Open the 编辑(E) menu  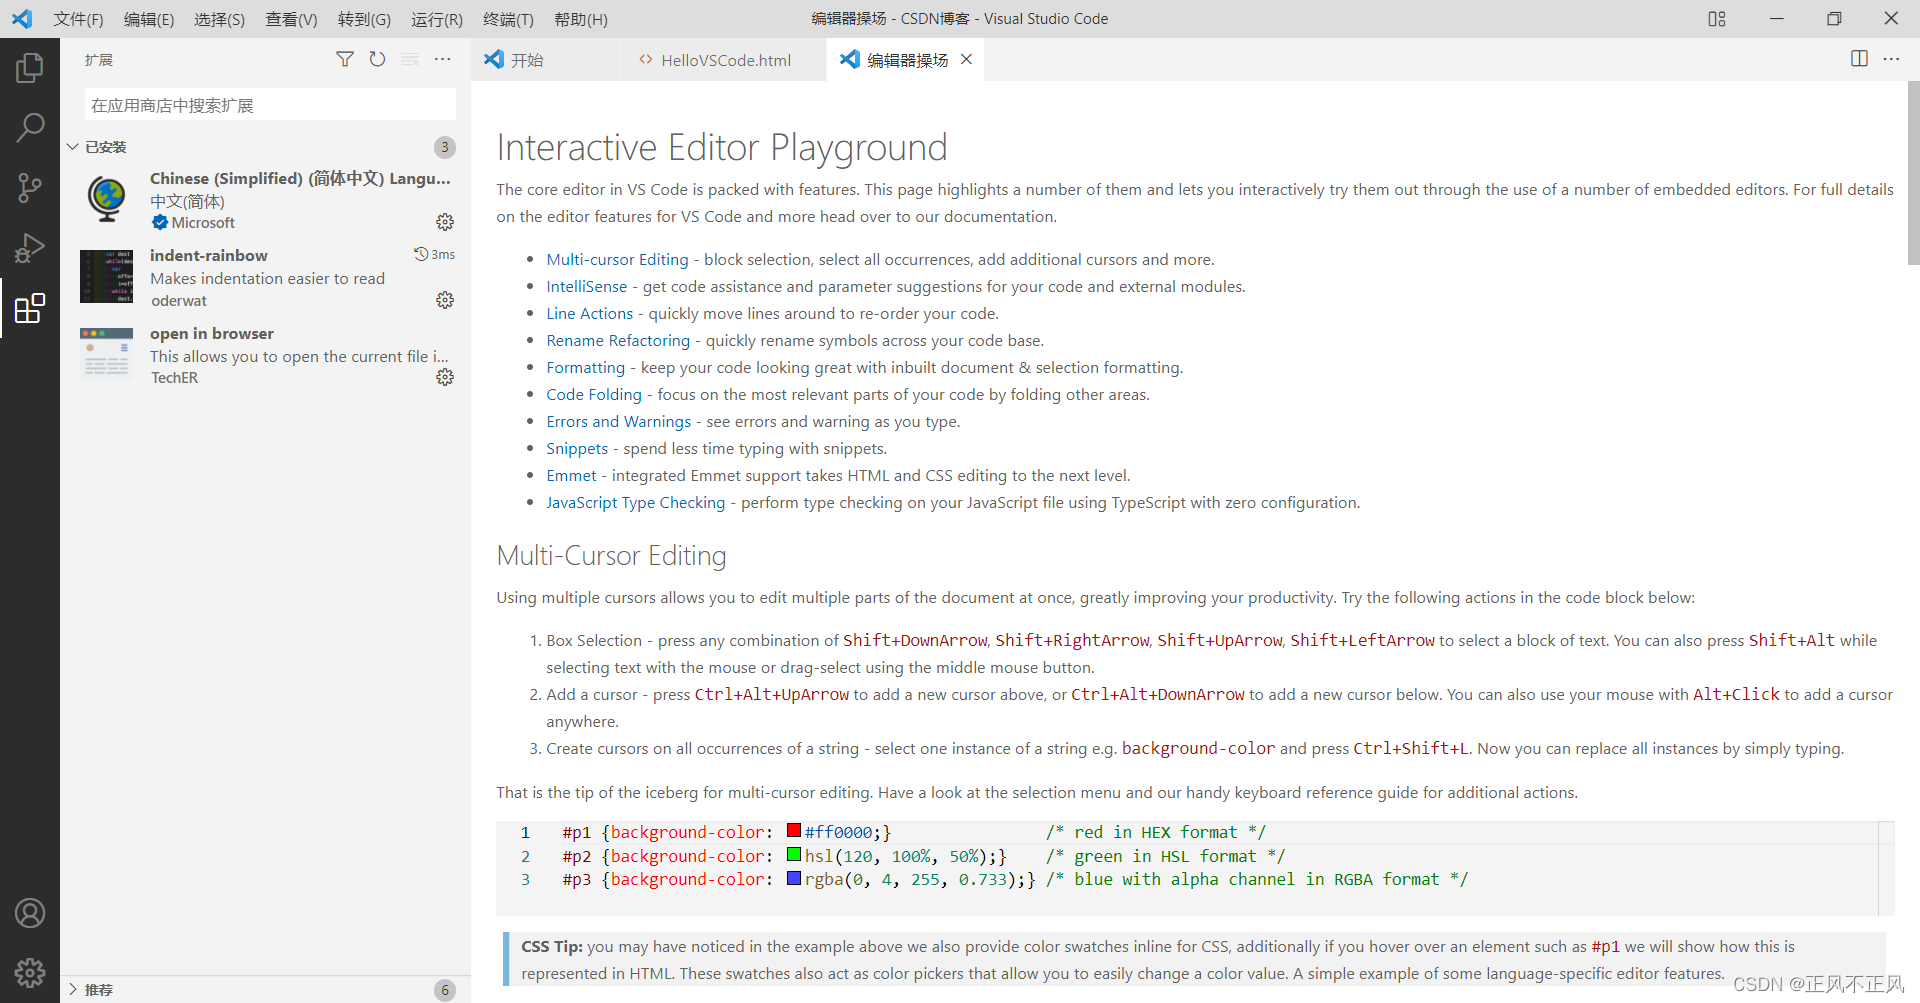coord(149,19)
